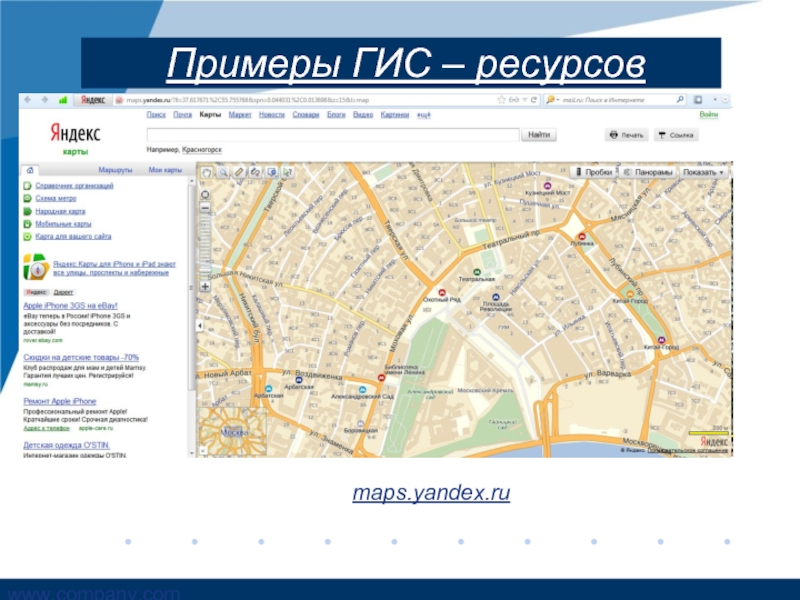Open Карта для вашего сайта link
Viewport: 800px width, 600px height.
73,237
